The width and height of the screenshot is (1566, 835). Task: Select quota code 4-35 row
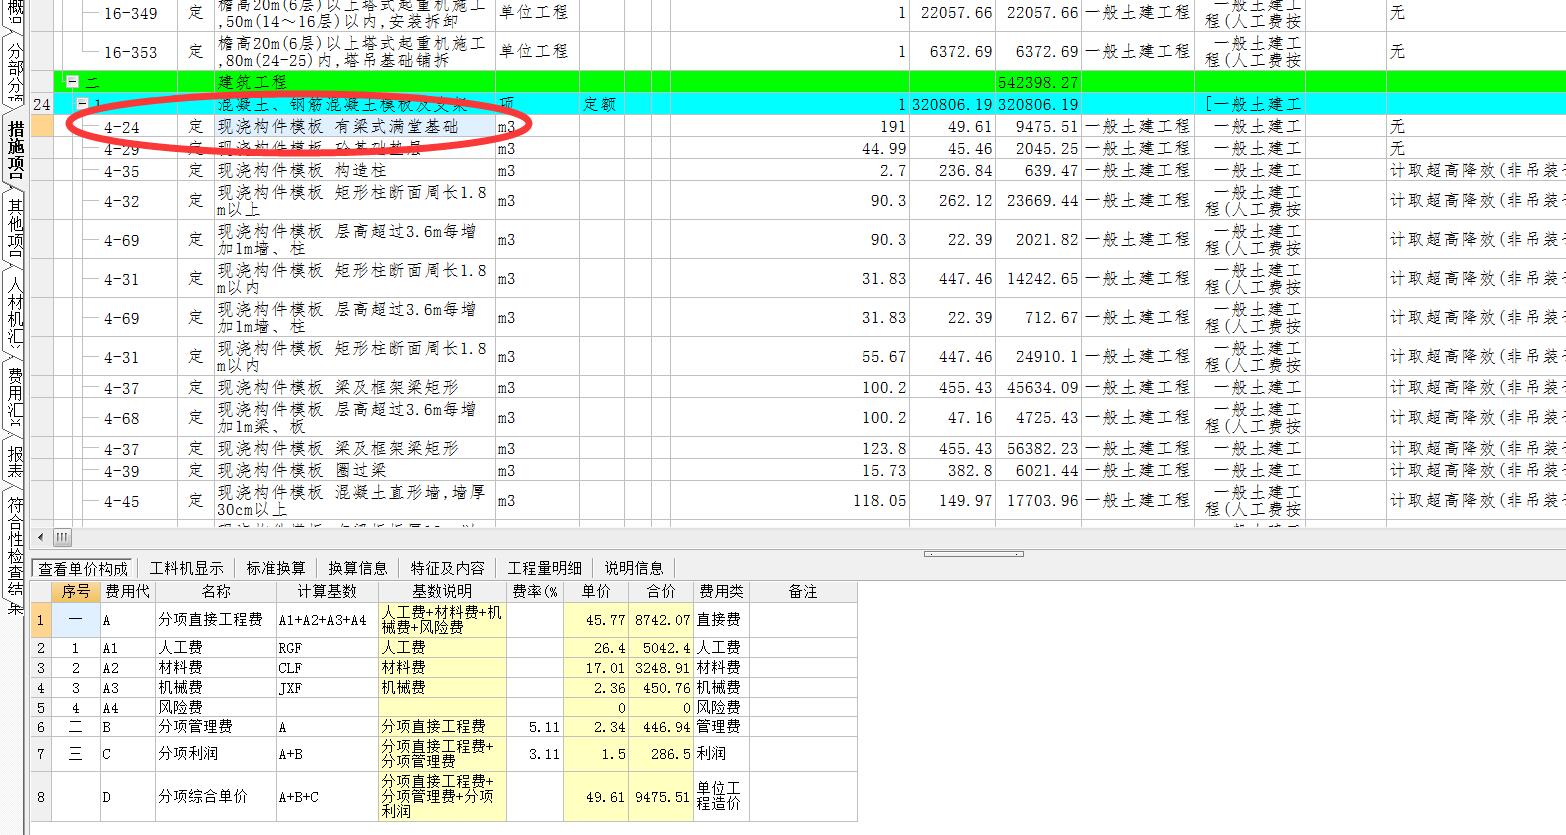(x=122, y=171)
